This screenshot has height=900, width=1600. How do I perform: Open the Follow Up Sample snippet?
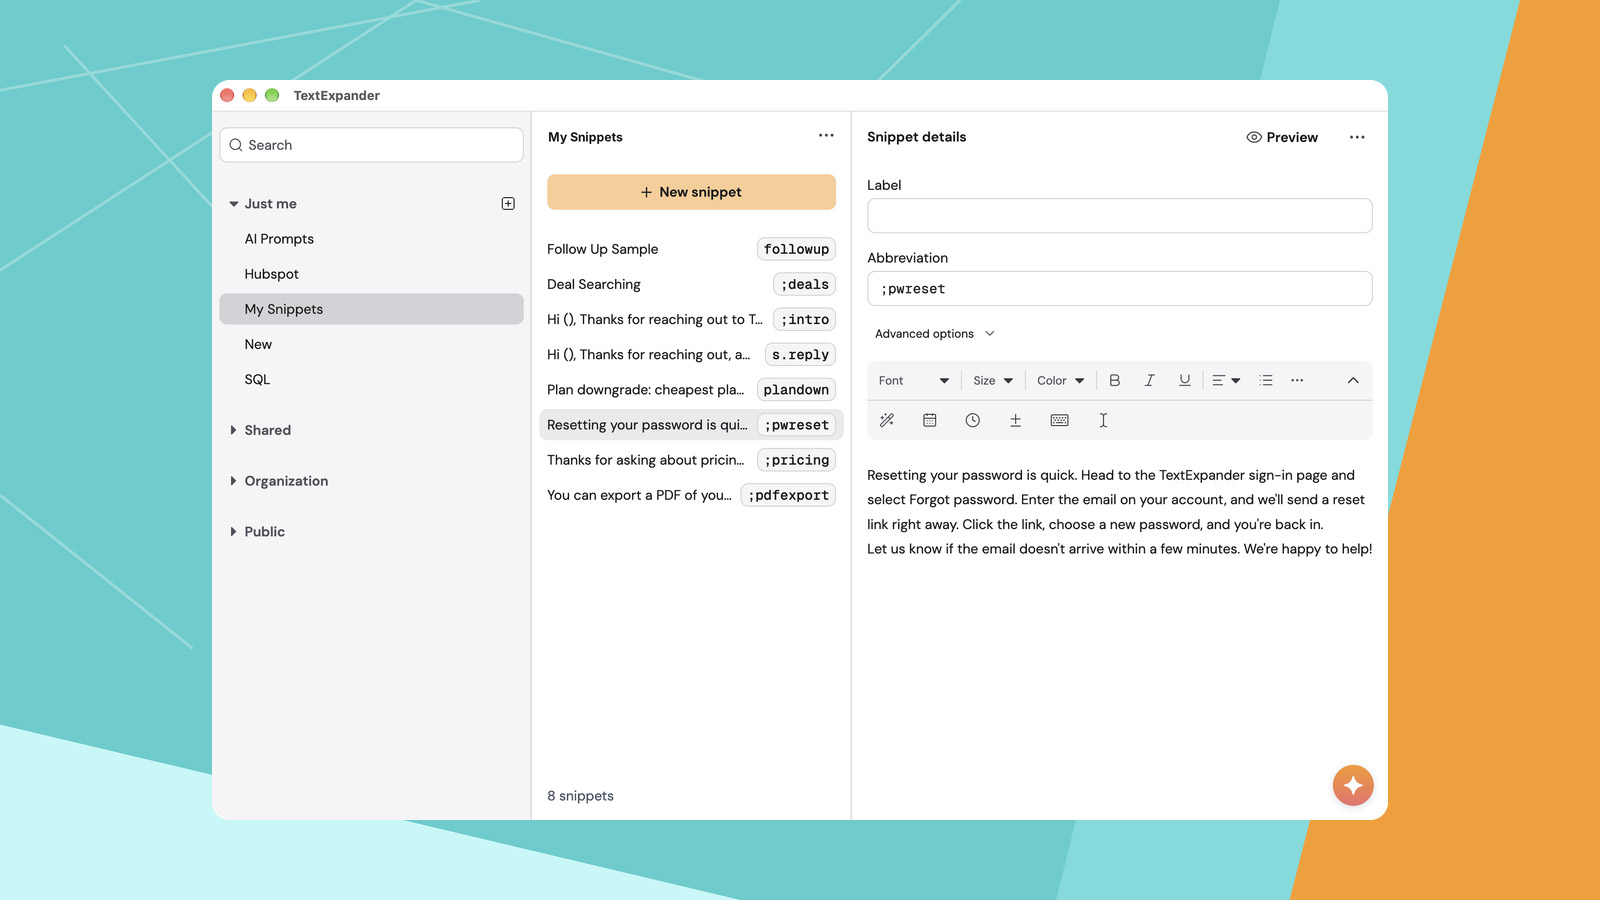tap(691, 249)
